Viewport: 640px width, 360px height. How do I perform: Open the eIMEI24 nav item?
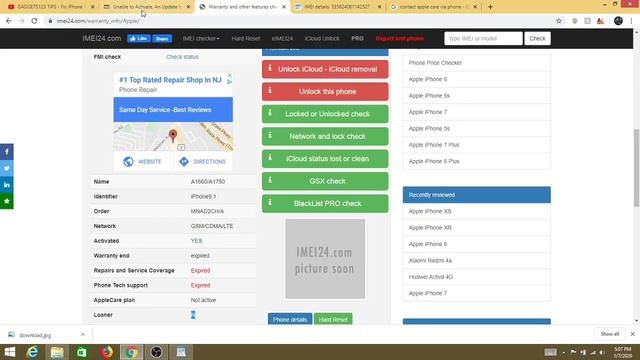click(282, 38)
